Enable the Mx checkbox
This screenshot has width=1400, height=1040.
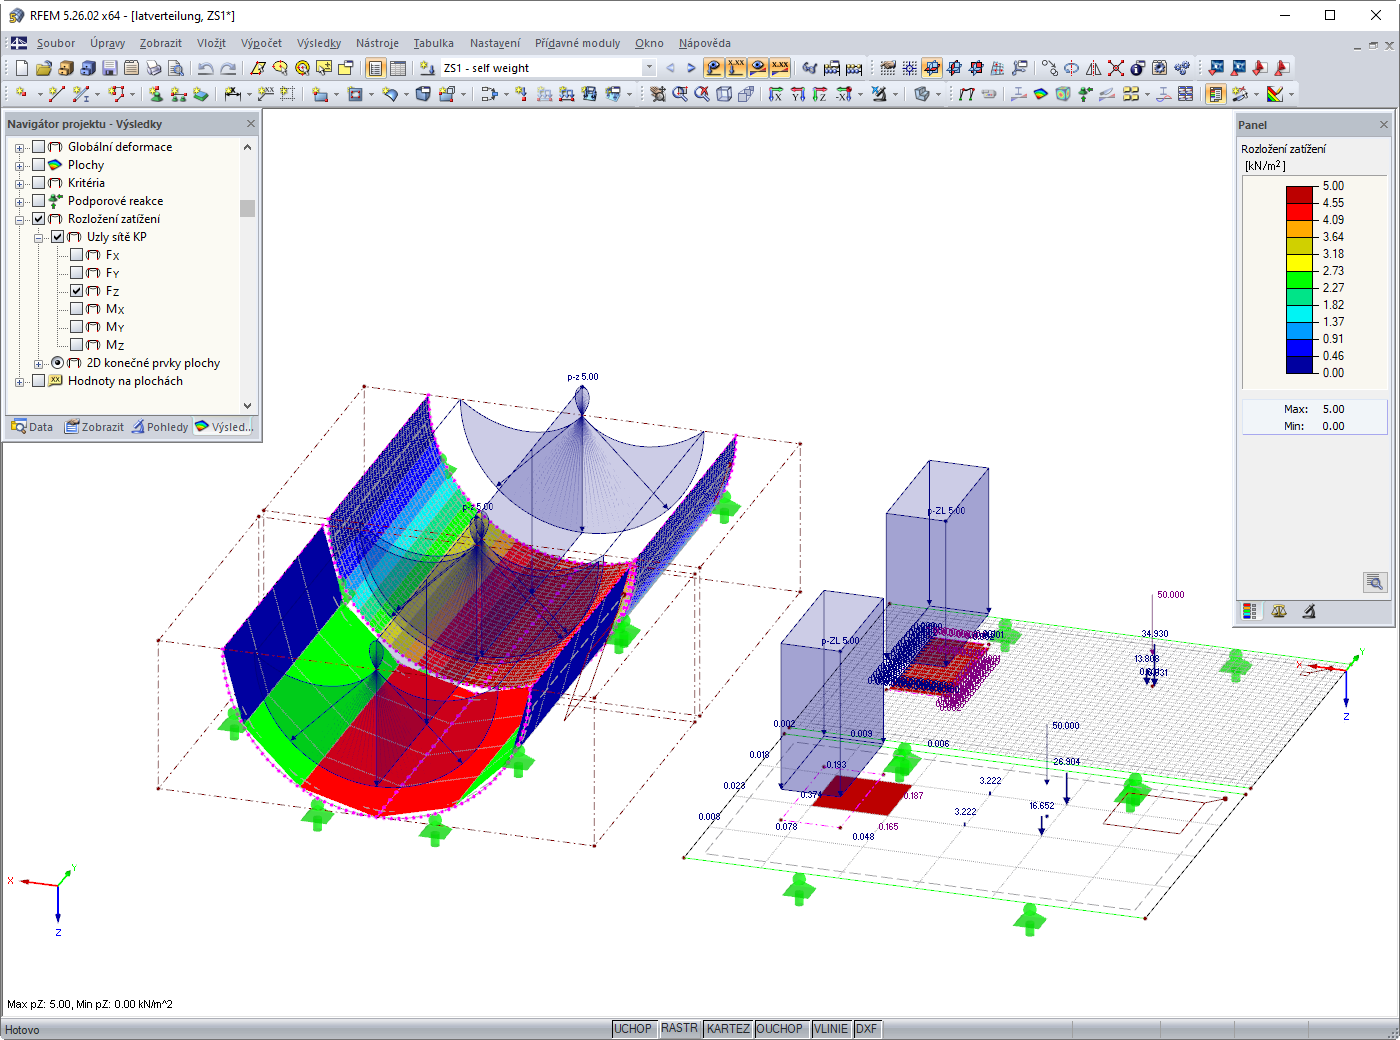click(x=77, y=309)
